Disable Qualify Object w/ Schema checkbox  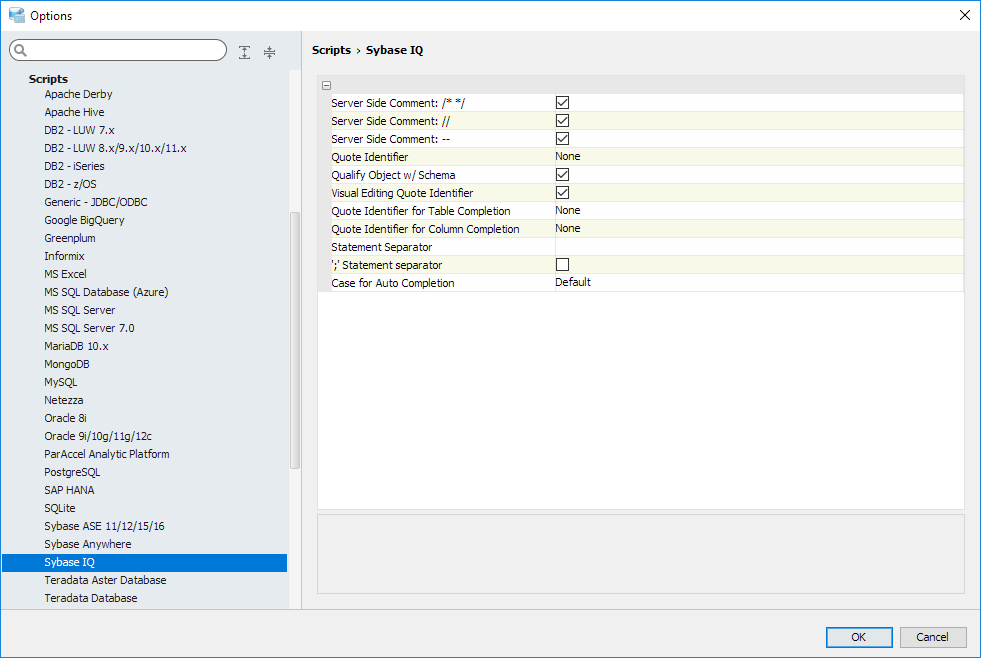[x=562, y=175]
